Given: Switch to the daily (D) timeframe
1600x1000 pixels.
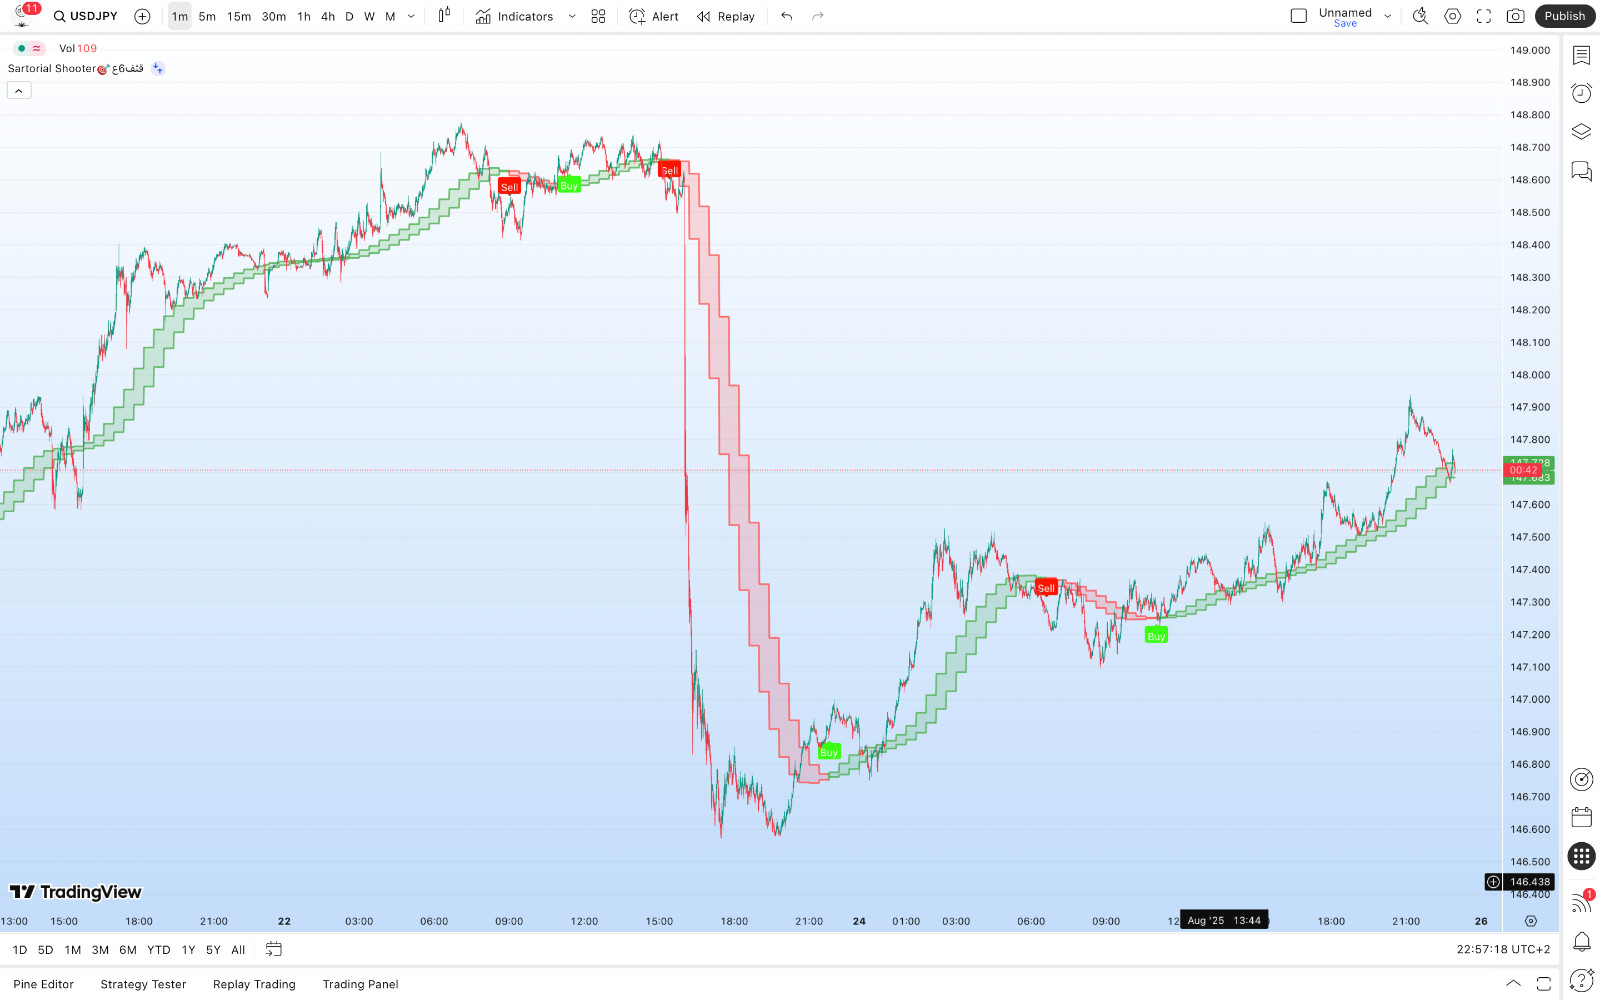Looking at the screenshot, I should pyautogui.click(x=349, y=16).
